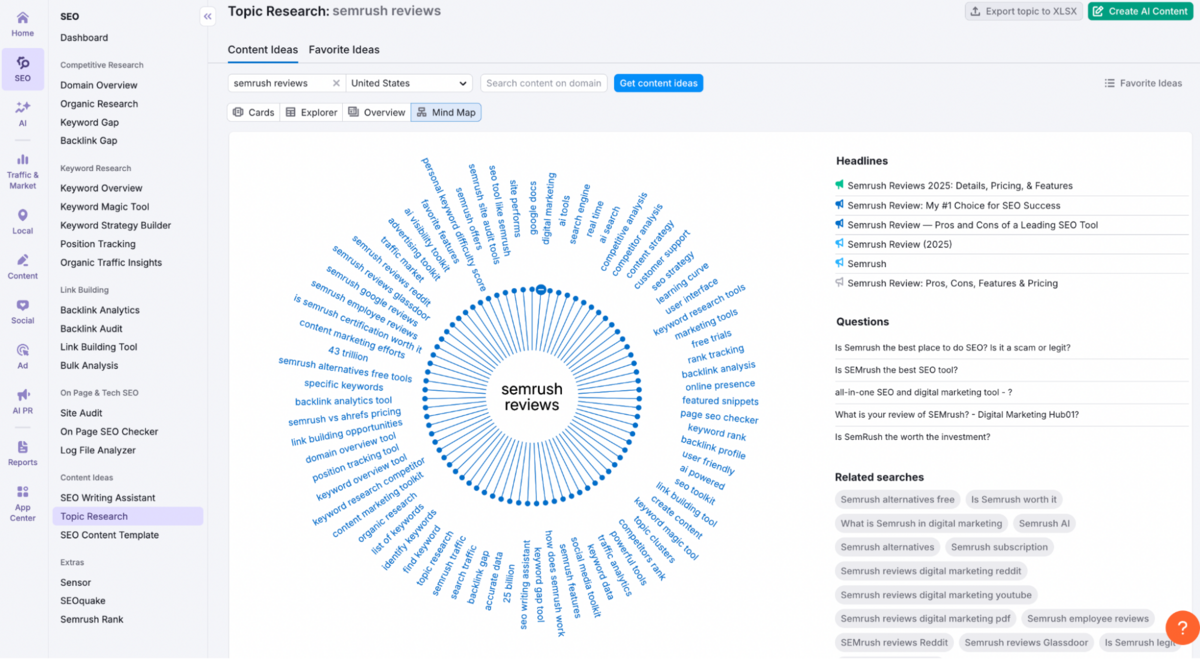Open SEO Writing Assistant in sidebar
The image size is (1200, 659).
tap(108, 498)
